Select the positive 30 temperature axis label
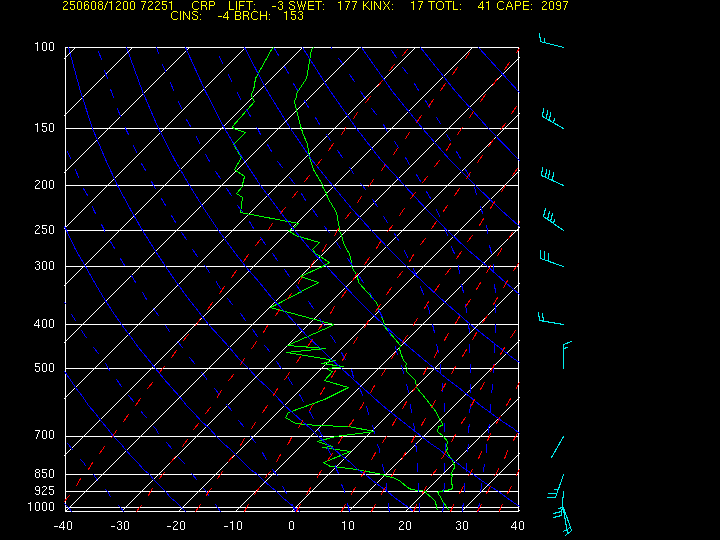The image size is (720, 540). 462,526
